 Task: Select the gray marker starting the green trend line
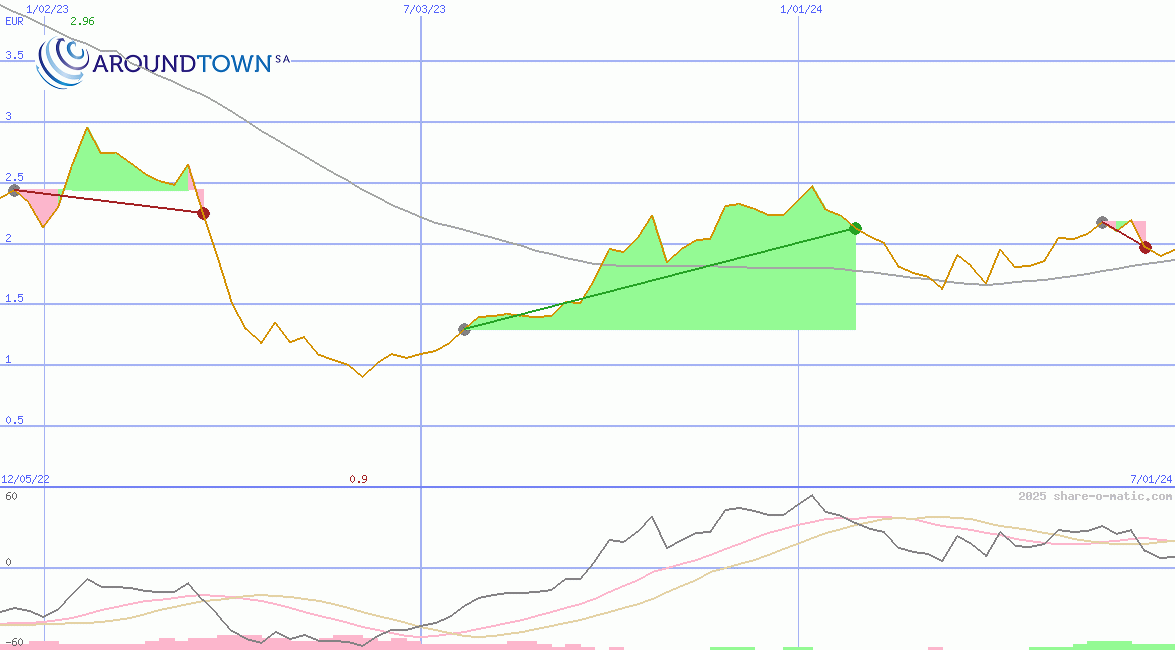pyautogui.click(x=464, y=328)
